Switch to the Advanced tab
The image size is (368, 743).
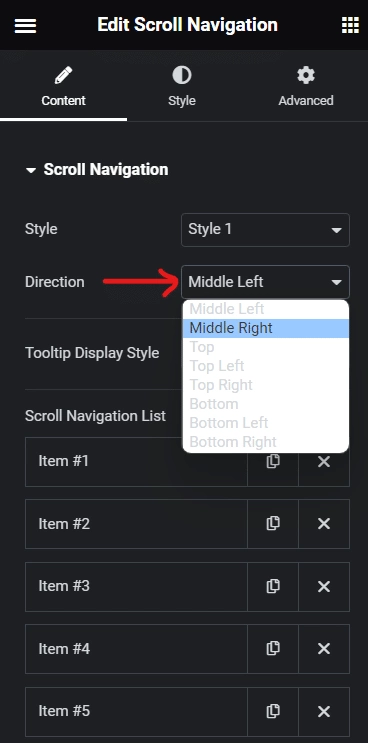[305, 87]
